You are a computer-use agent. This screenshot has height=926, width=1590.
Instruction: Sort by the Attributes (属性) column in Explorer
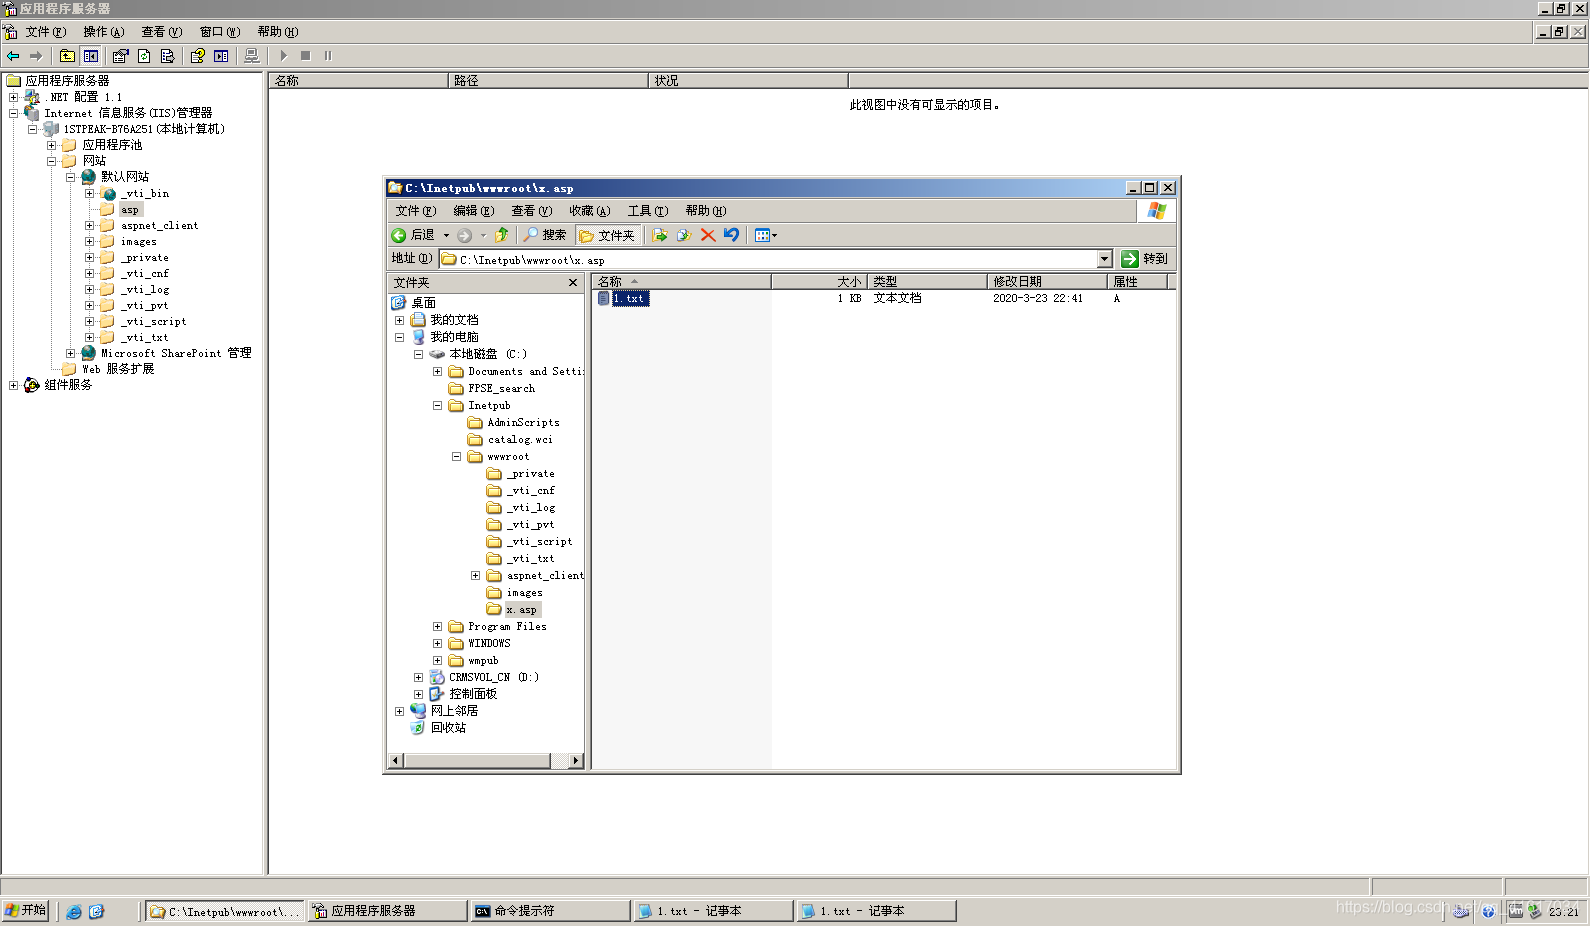[x=1137, y=282]
